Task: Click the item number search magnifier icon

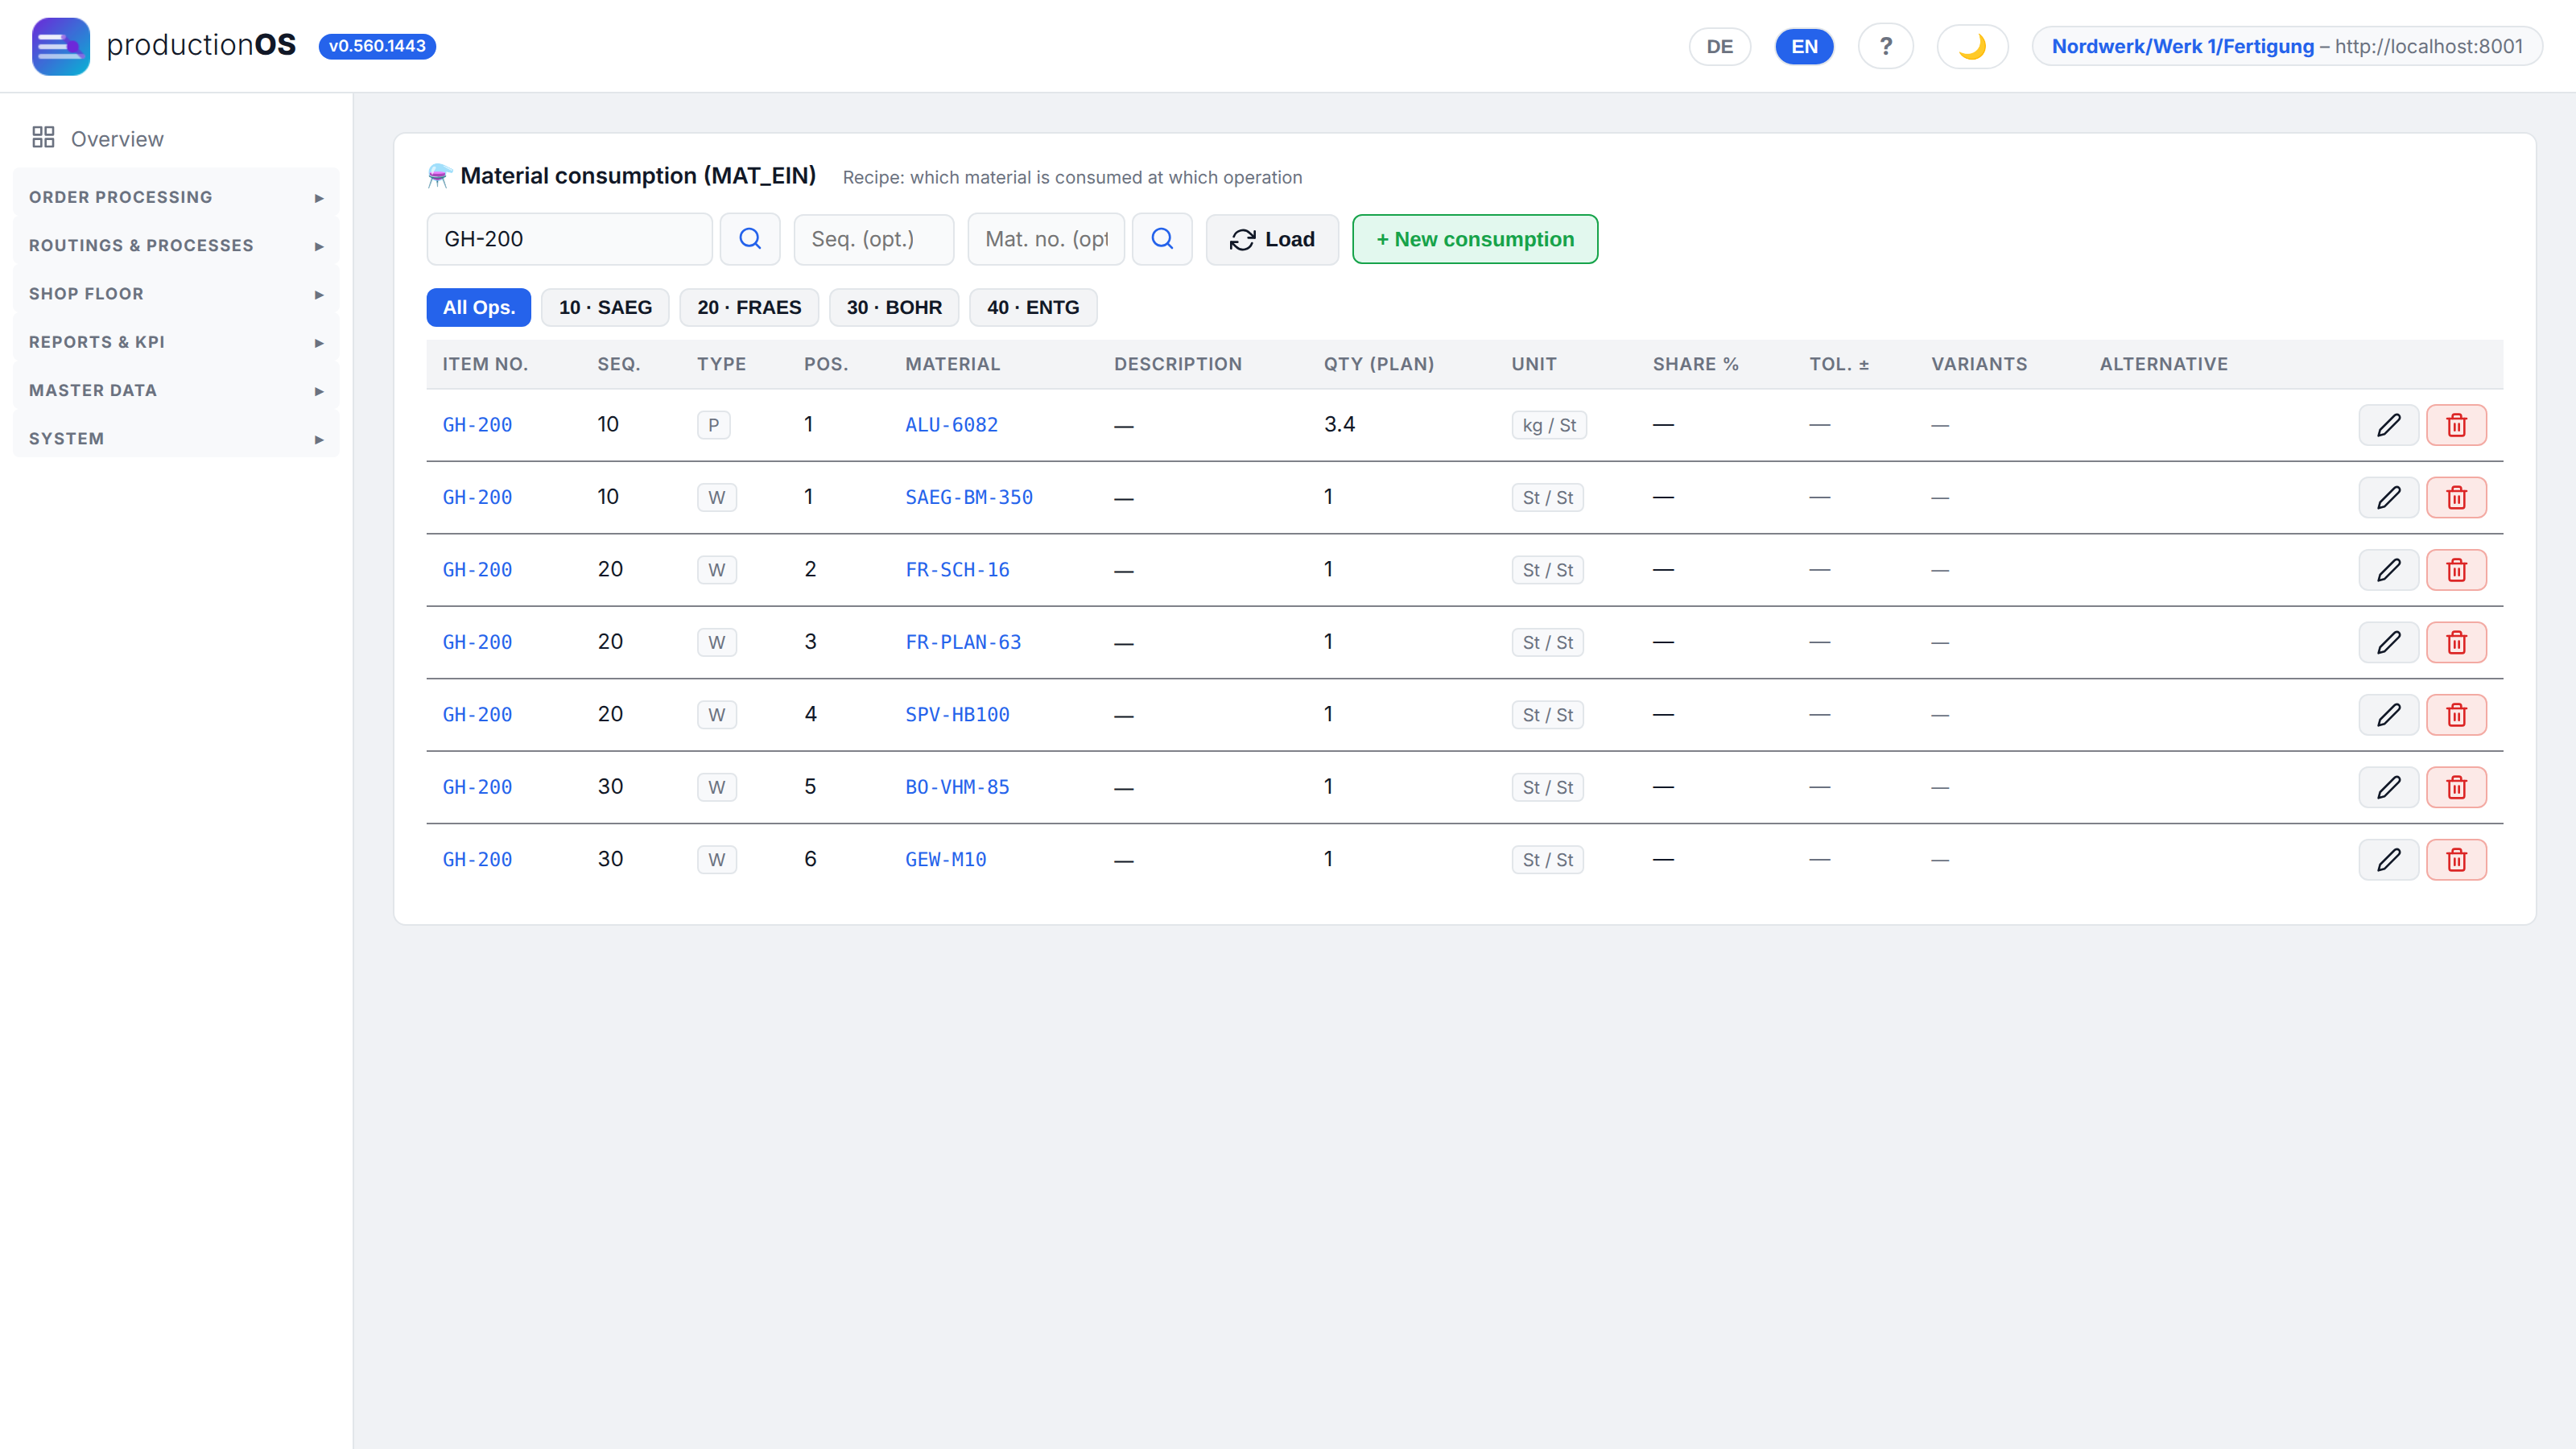Action: pos(750,239)
